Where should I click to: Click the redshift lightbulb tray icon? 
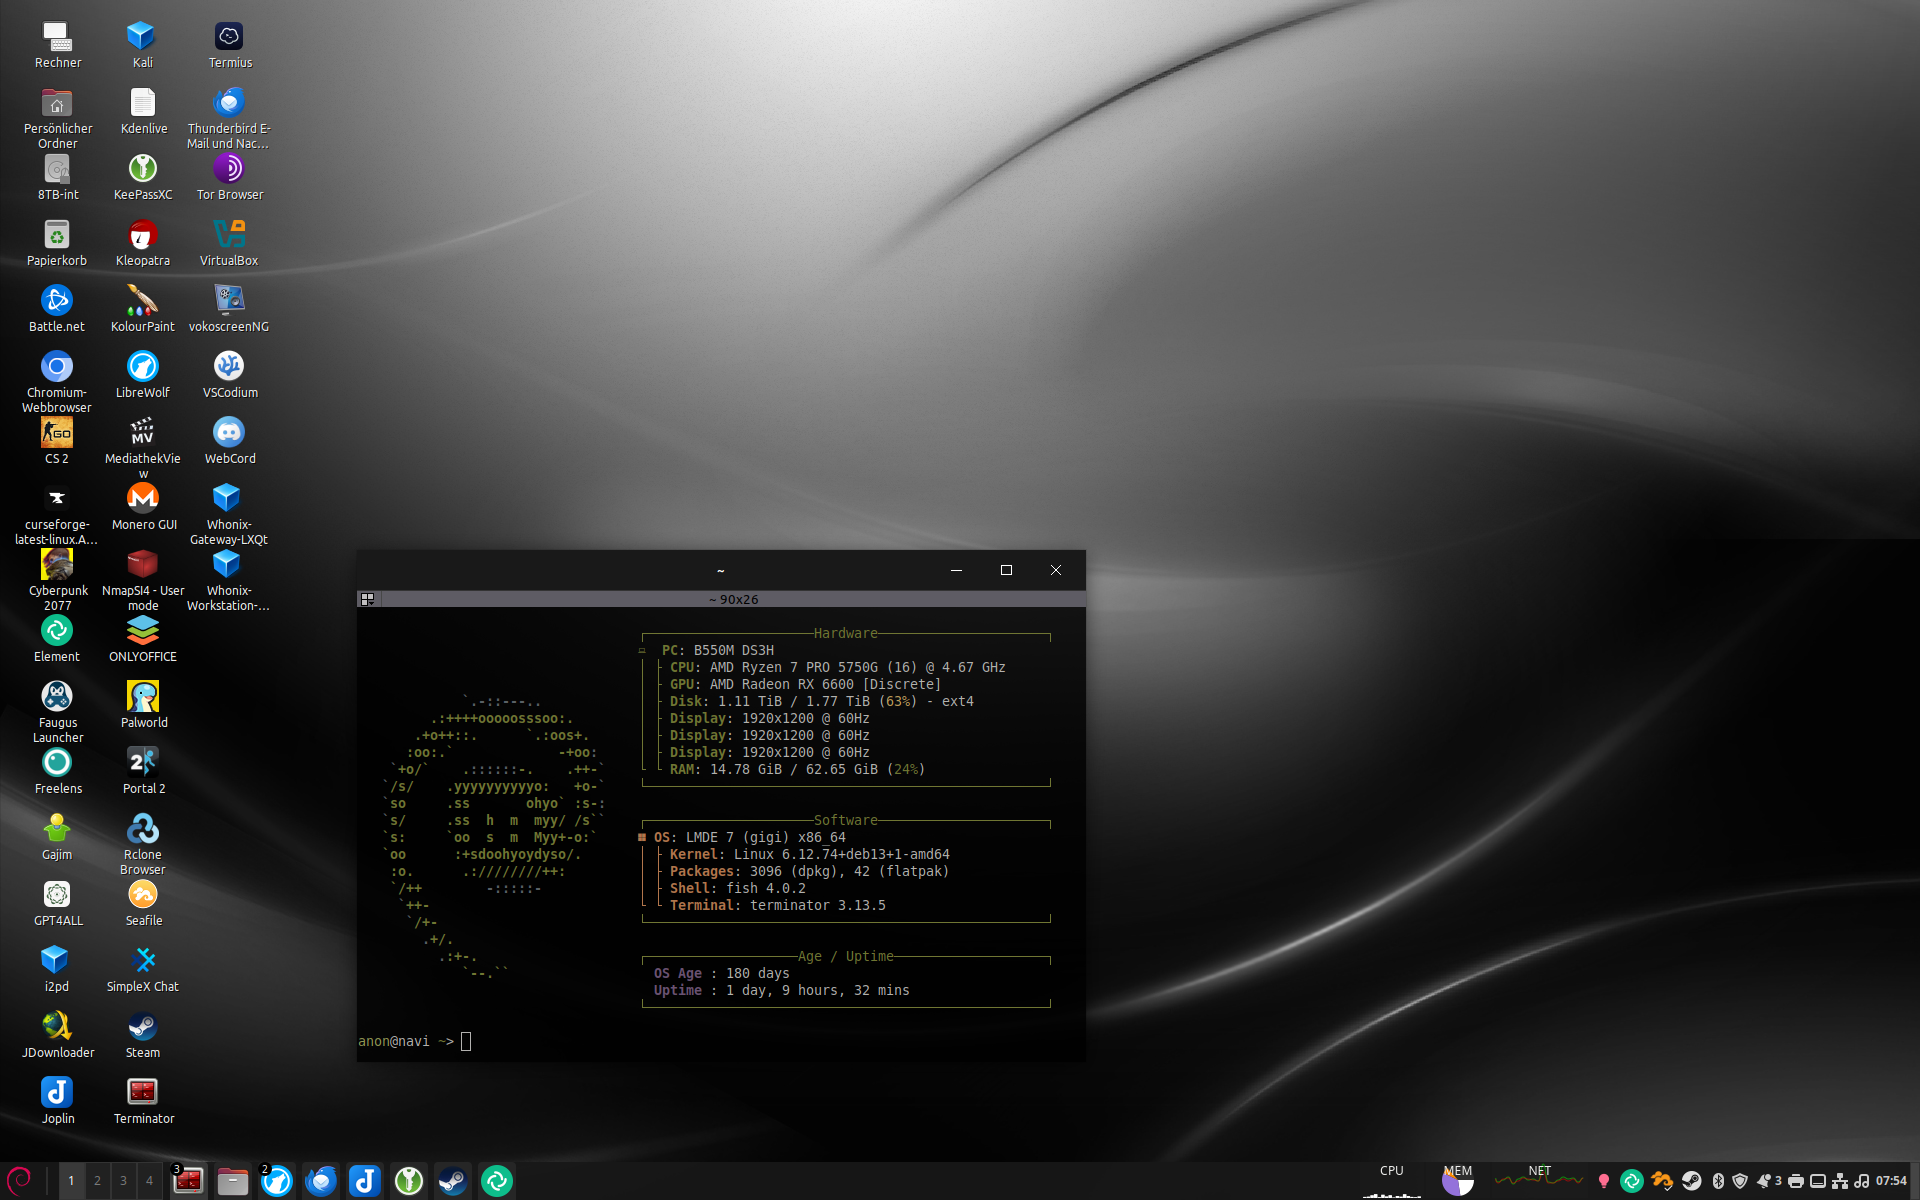click(1604, 1181)
